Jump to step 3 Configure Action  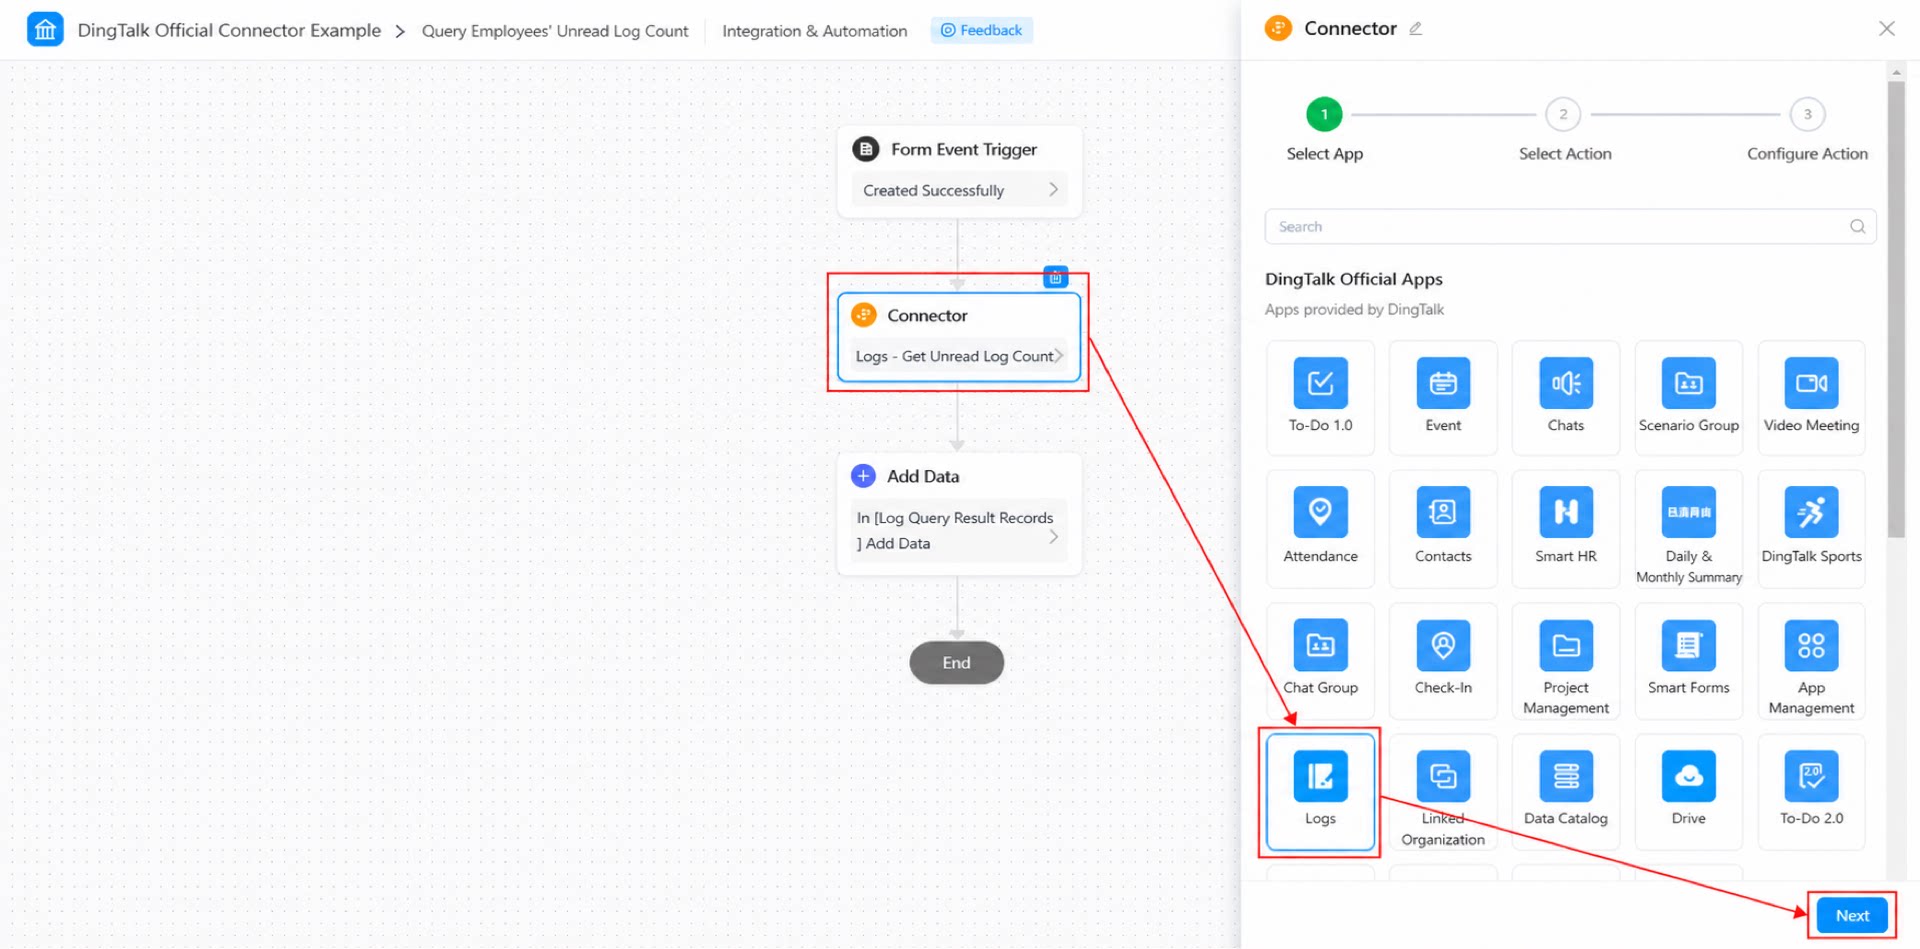1807,114
